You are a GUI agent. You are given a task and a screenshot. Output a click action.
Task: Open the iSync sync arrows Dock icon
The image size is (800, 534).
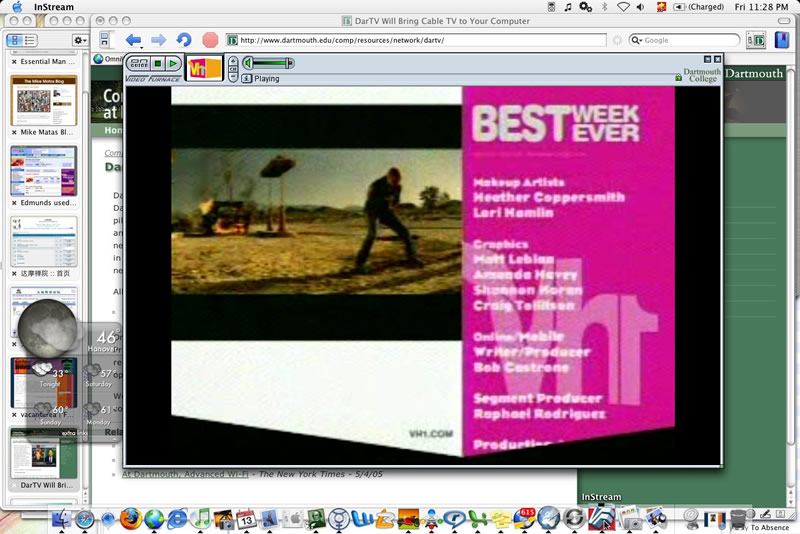pyautogui.click(x=574, y=519)
